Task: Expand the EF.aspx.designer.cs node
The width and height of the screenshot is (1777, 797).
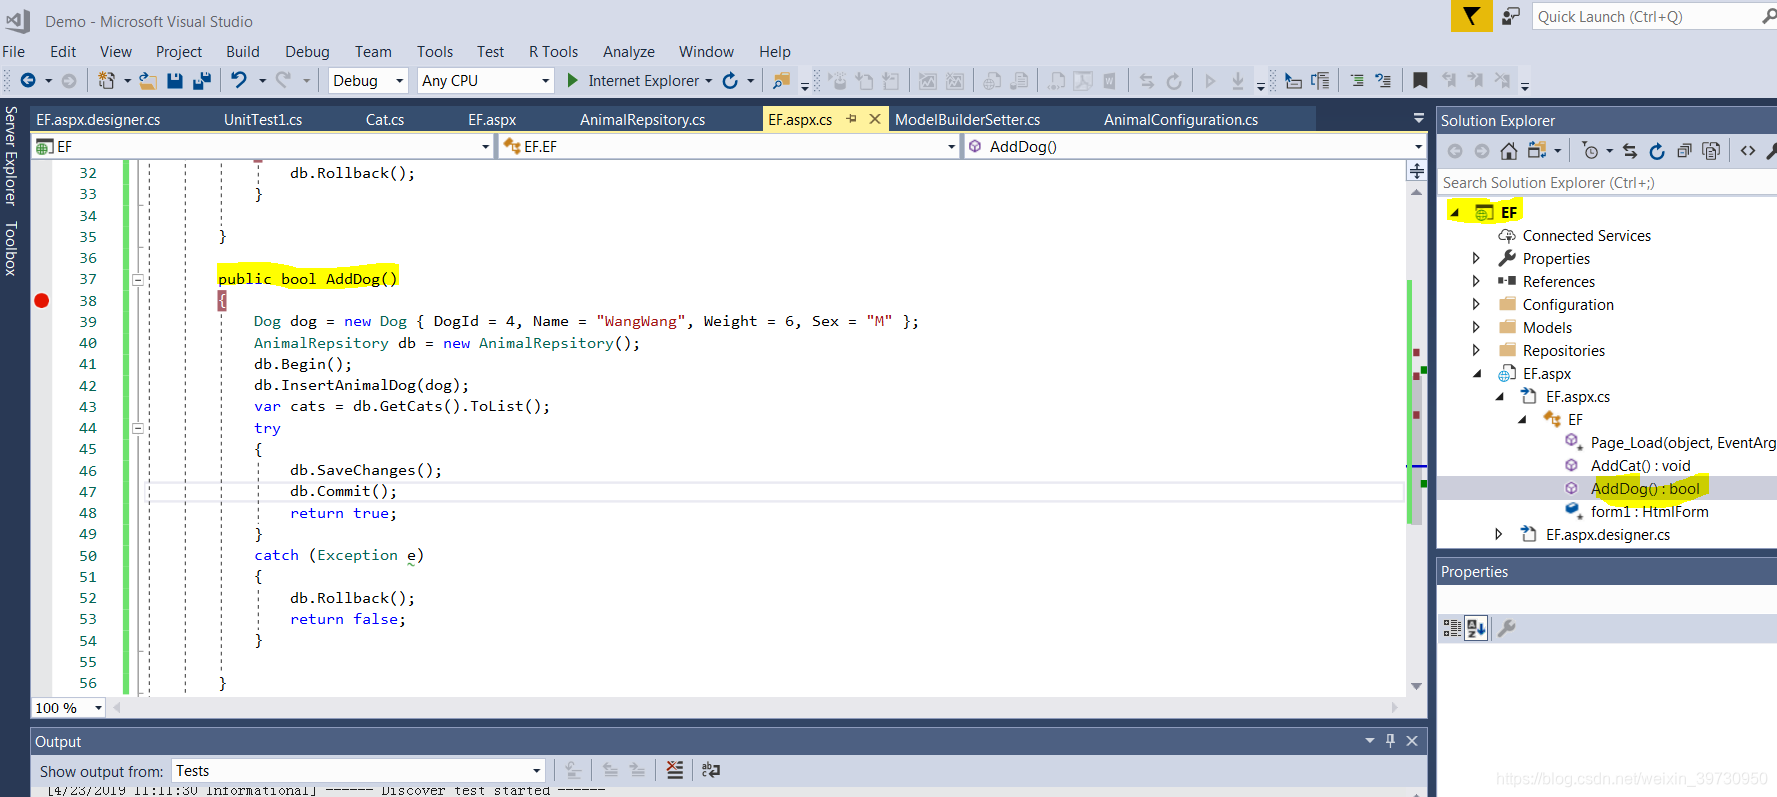Action: point(1499,535)
